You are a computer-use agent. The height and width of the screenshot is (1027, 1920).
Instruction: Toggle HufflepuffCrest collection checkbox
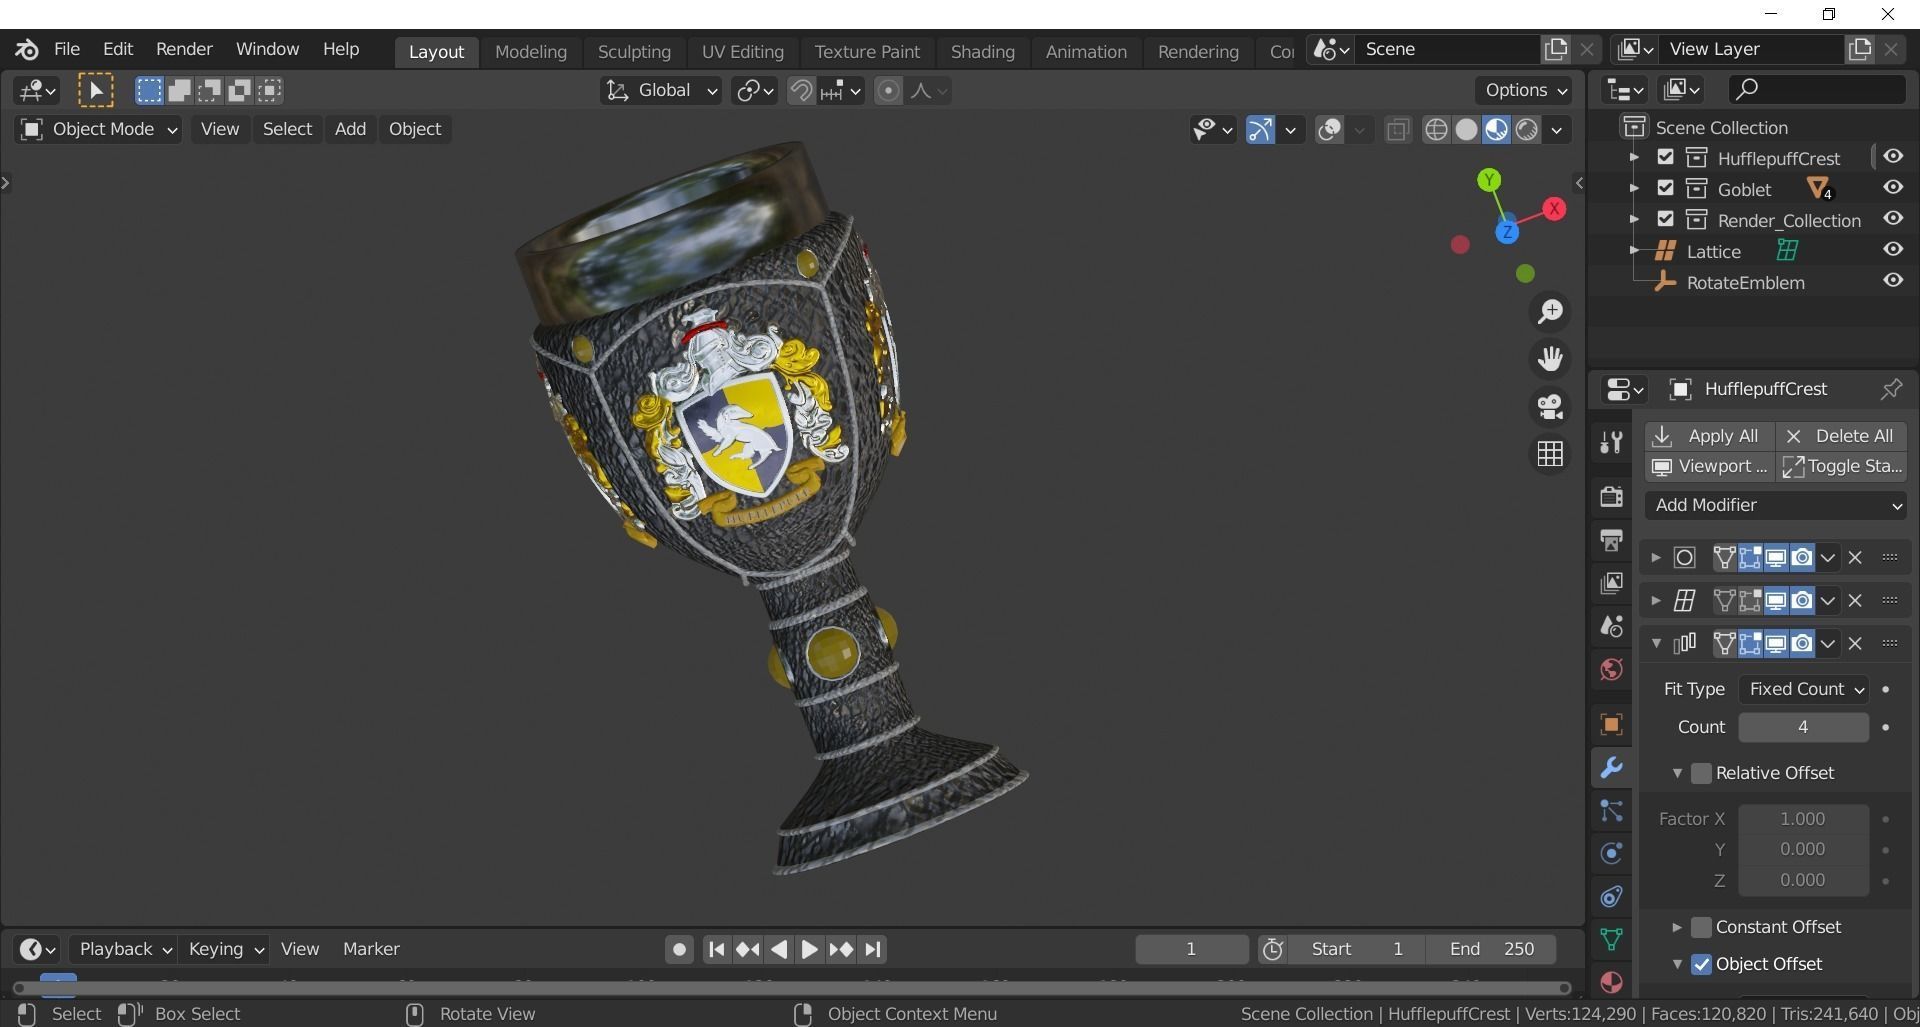[x=1665, y=157]
